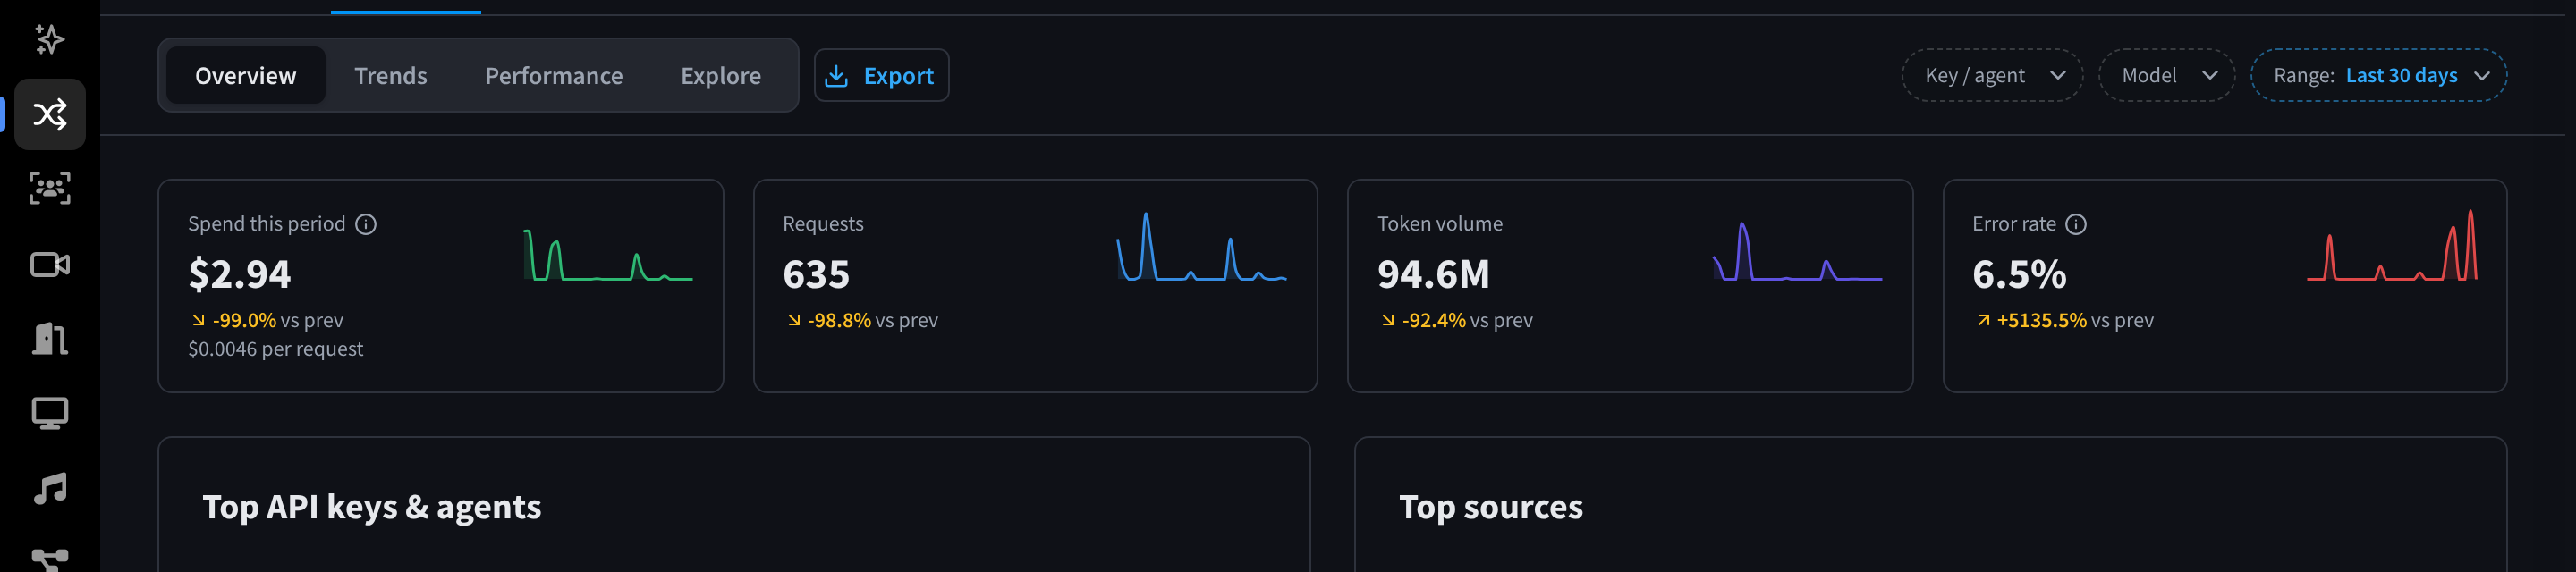Open the Performance tab

point(553,75)
